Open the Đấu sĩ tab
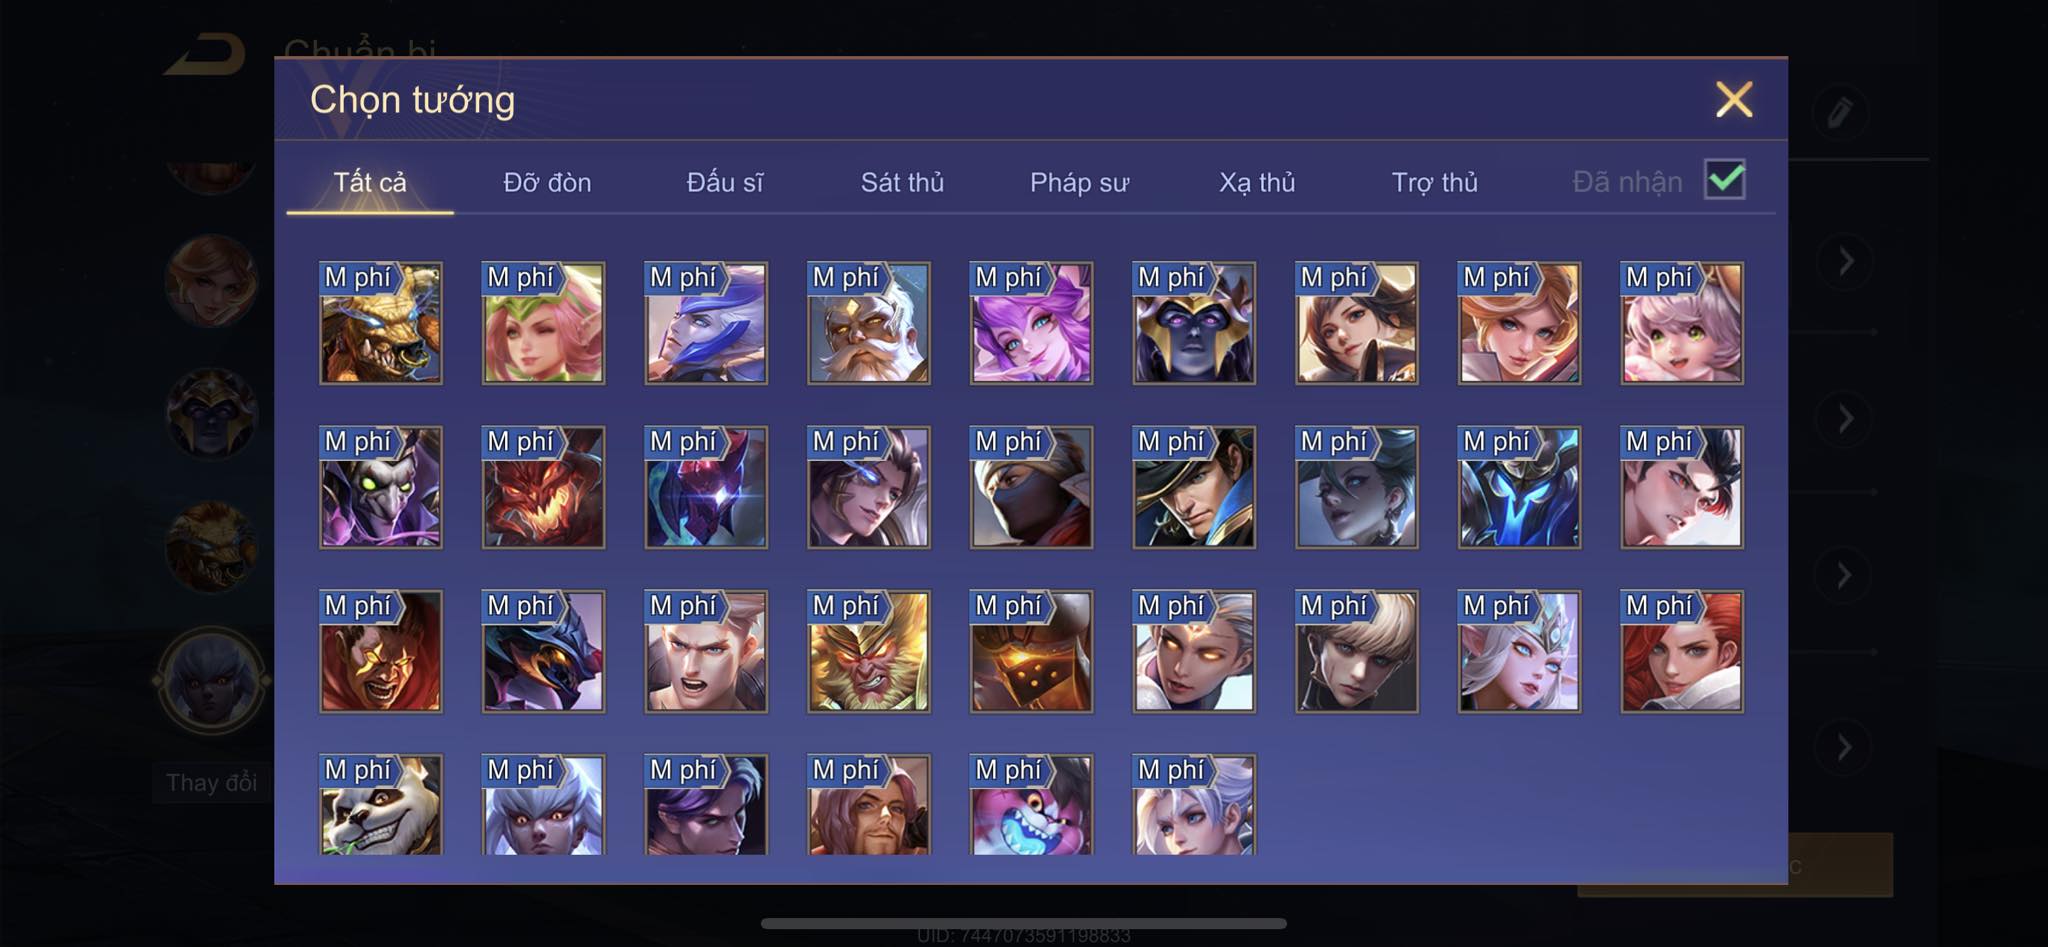 tap(724, 182)
